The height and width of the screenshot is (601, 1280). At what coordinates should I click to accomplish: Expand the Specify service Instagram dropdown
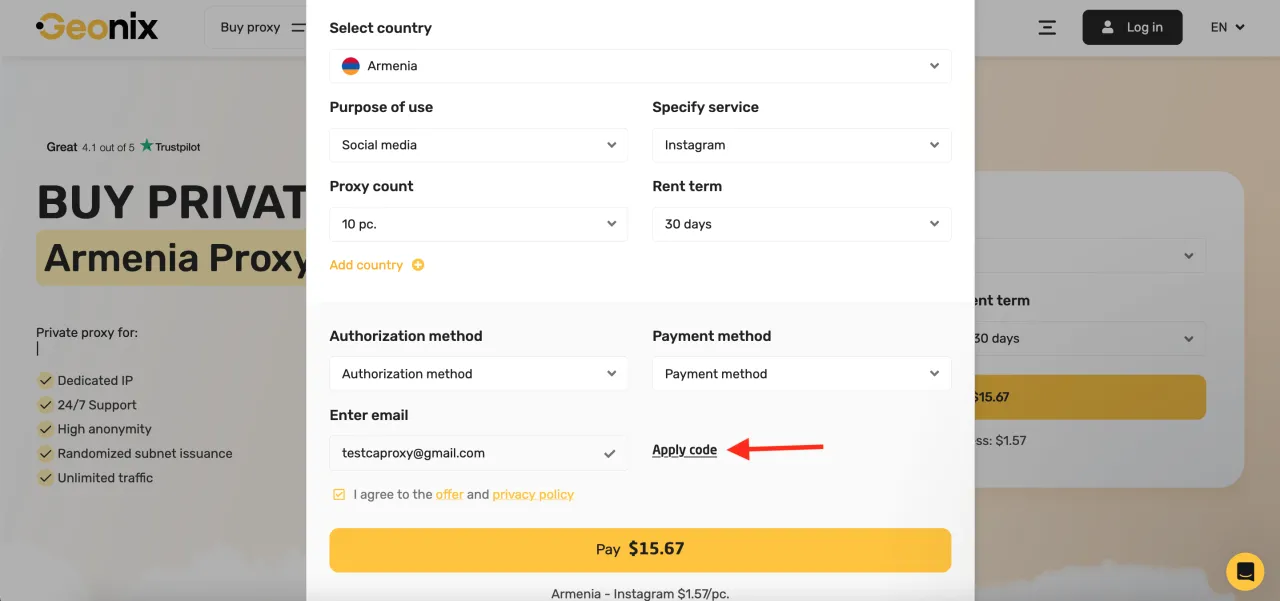[x=801, y=145]
